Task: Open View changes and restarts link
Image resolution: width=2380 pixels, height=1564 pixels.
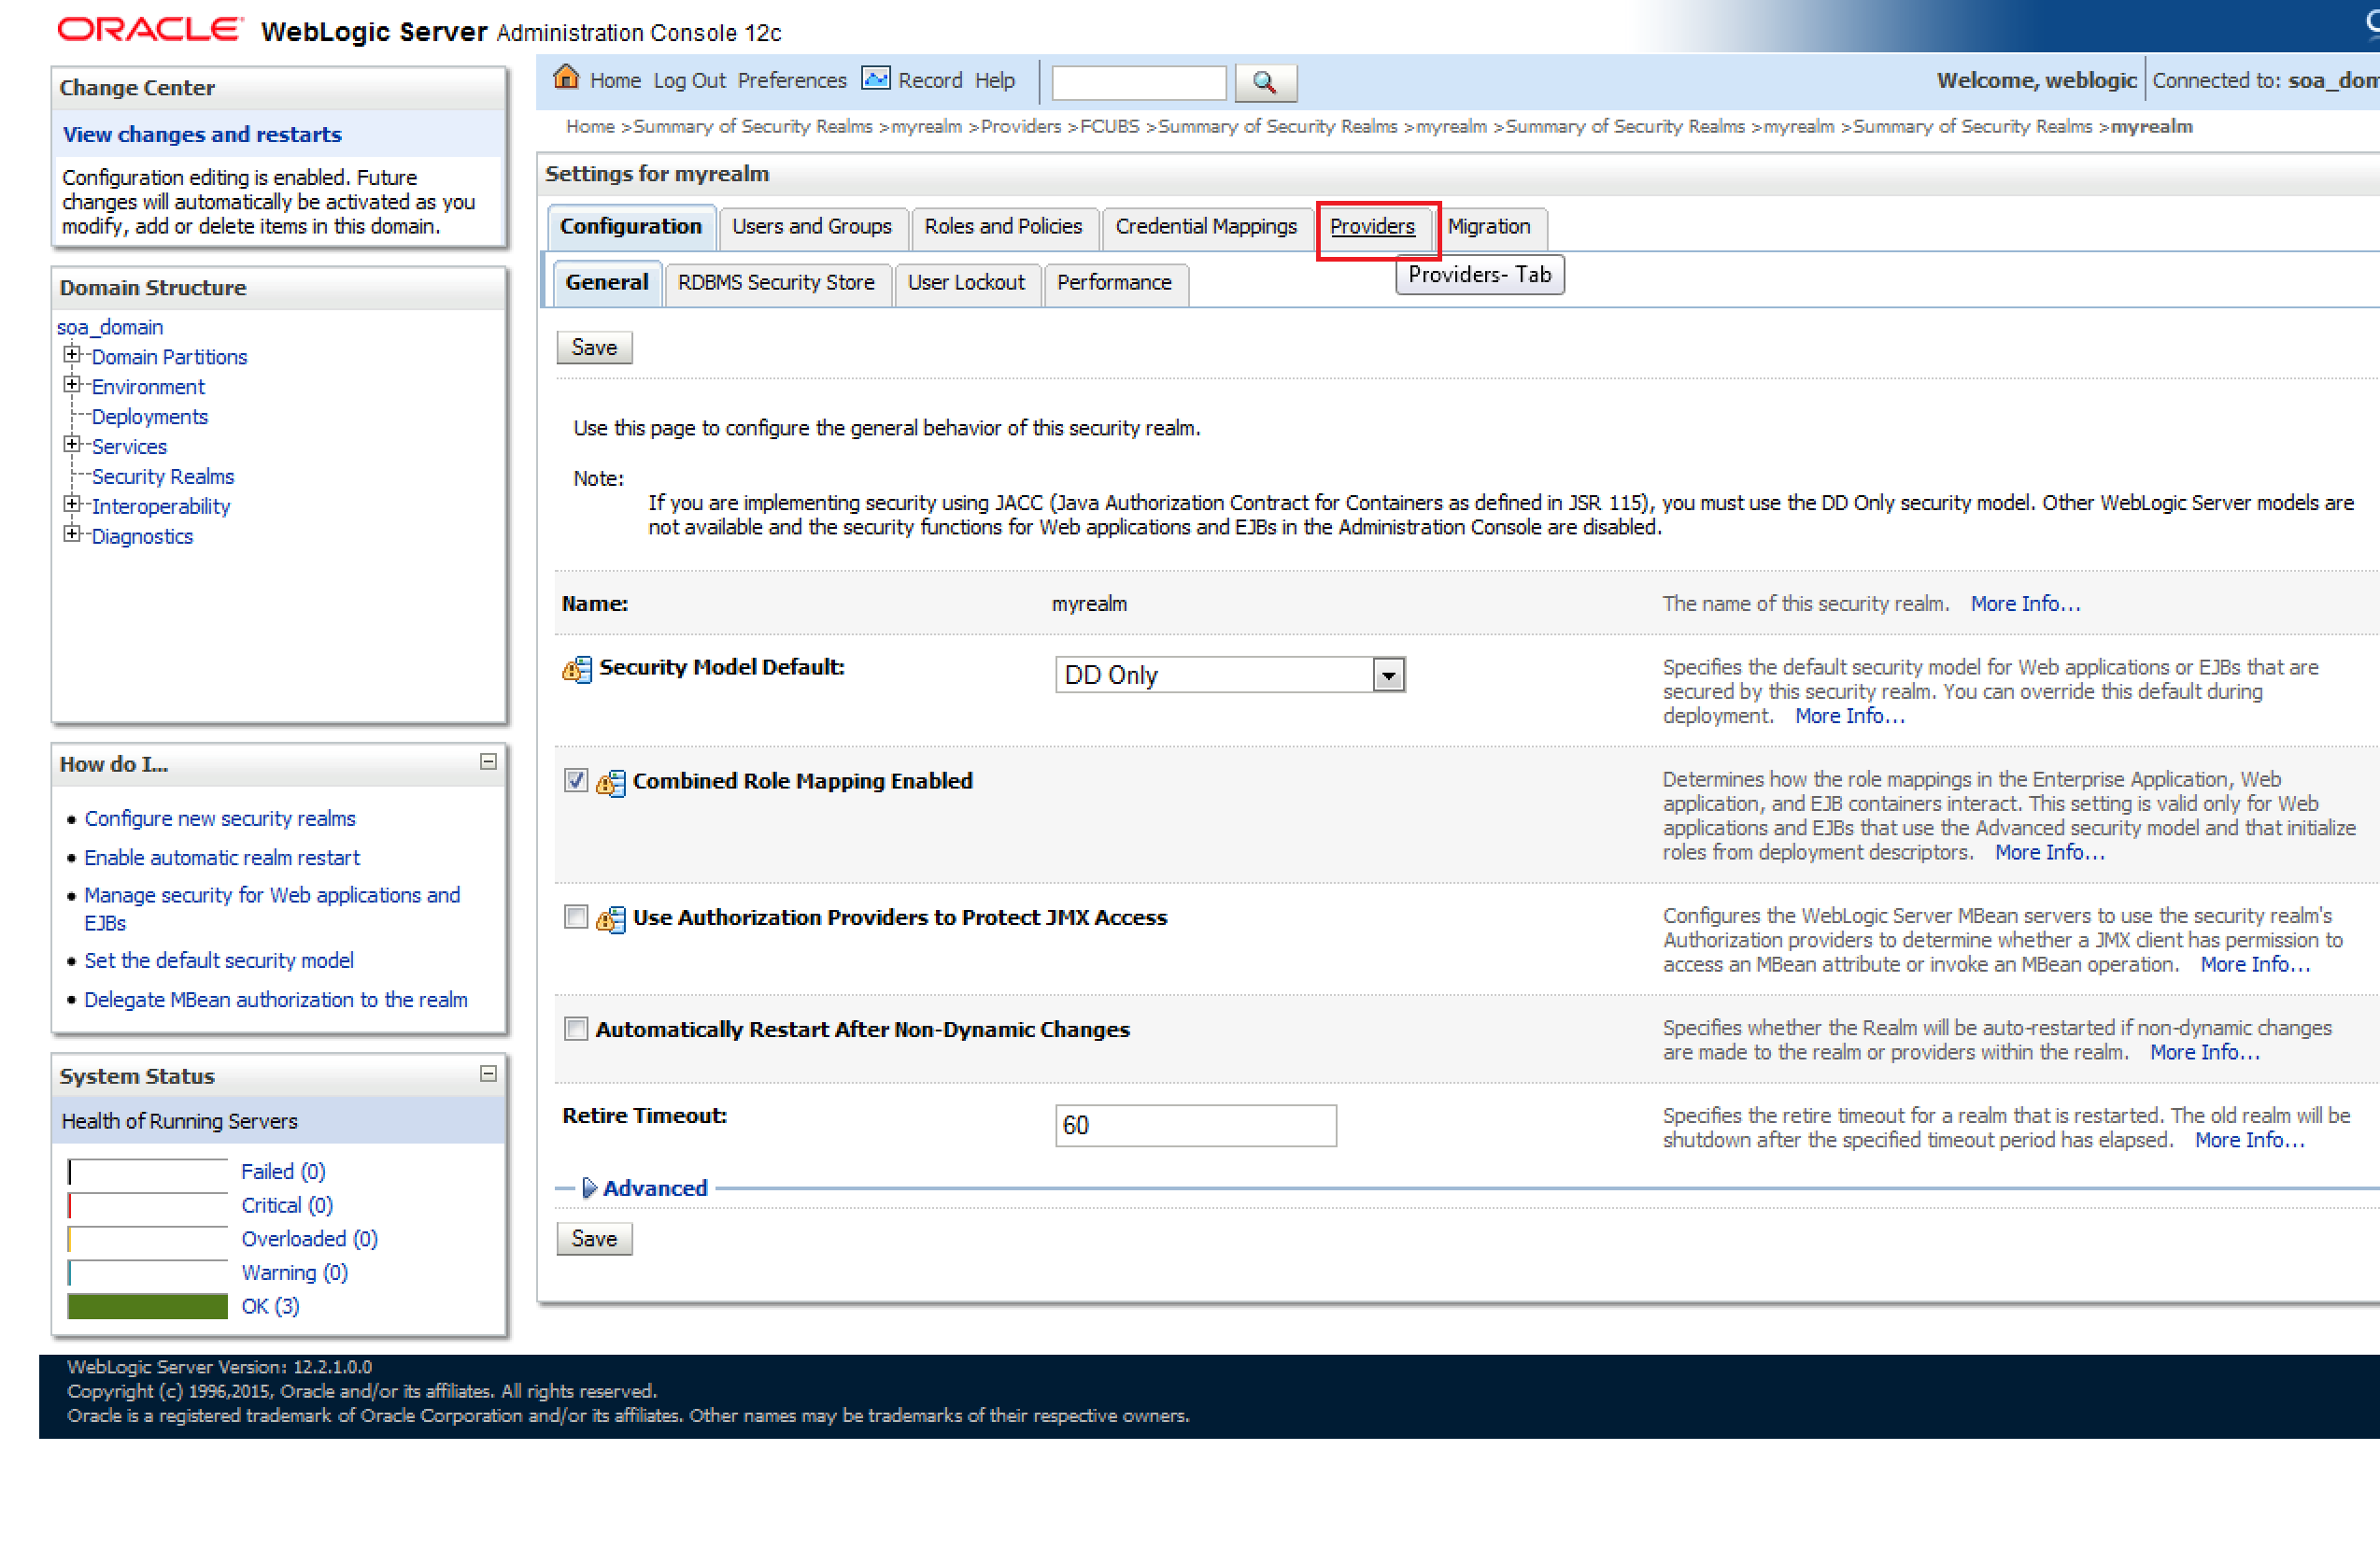Action: [202, 134]
